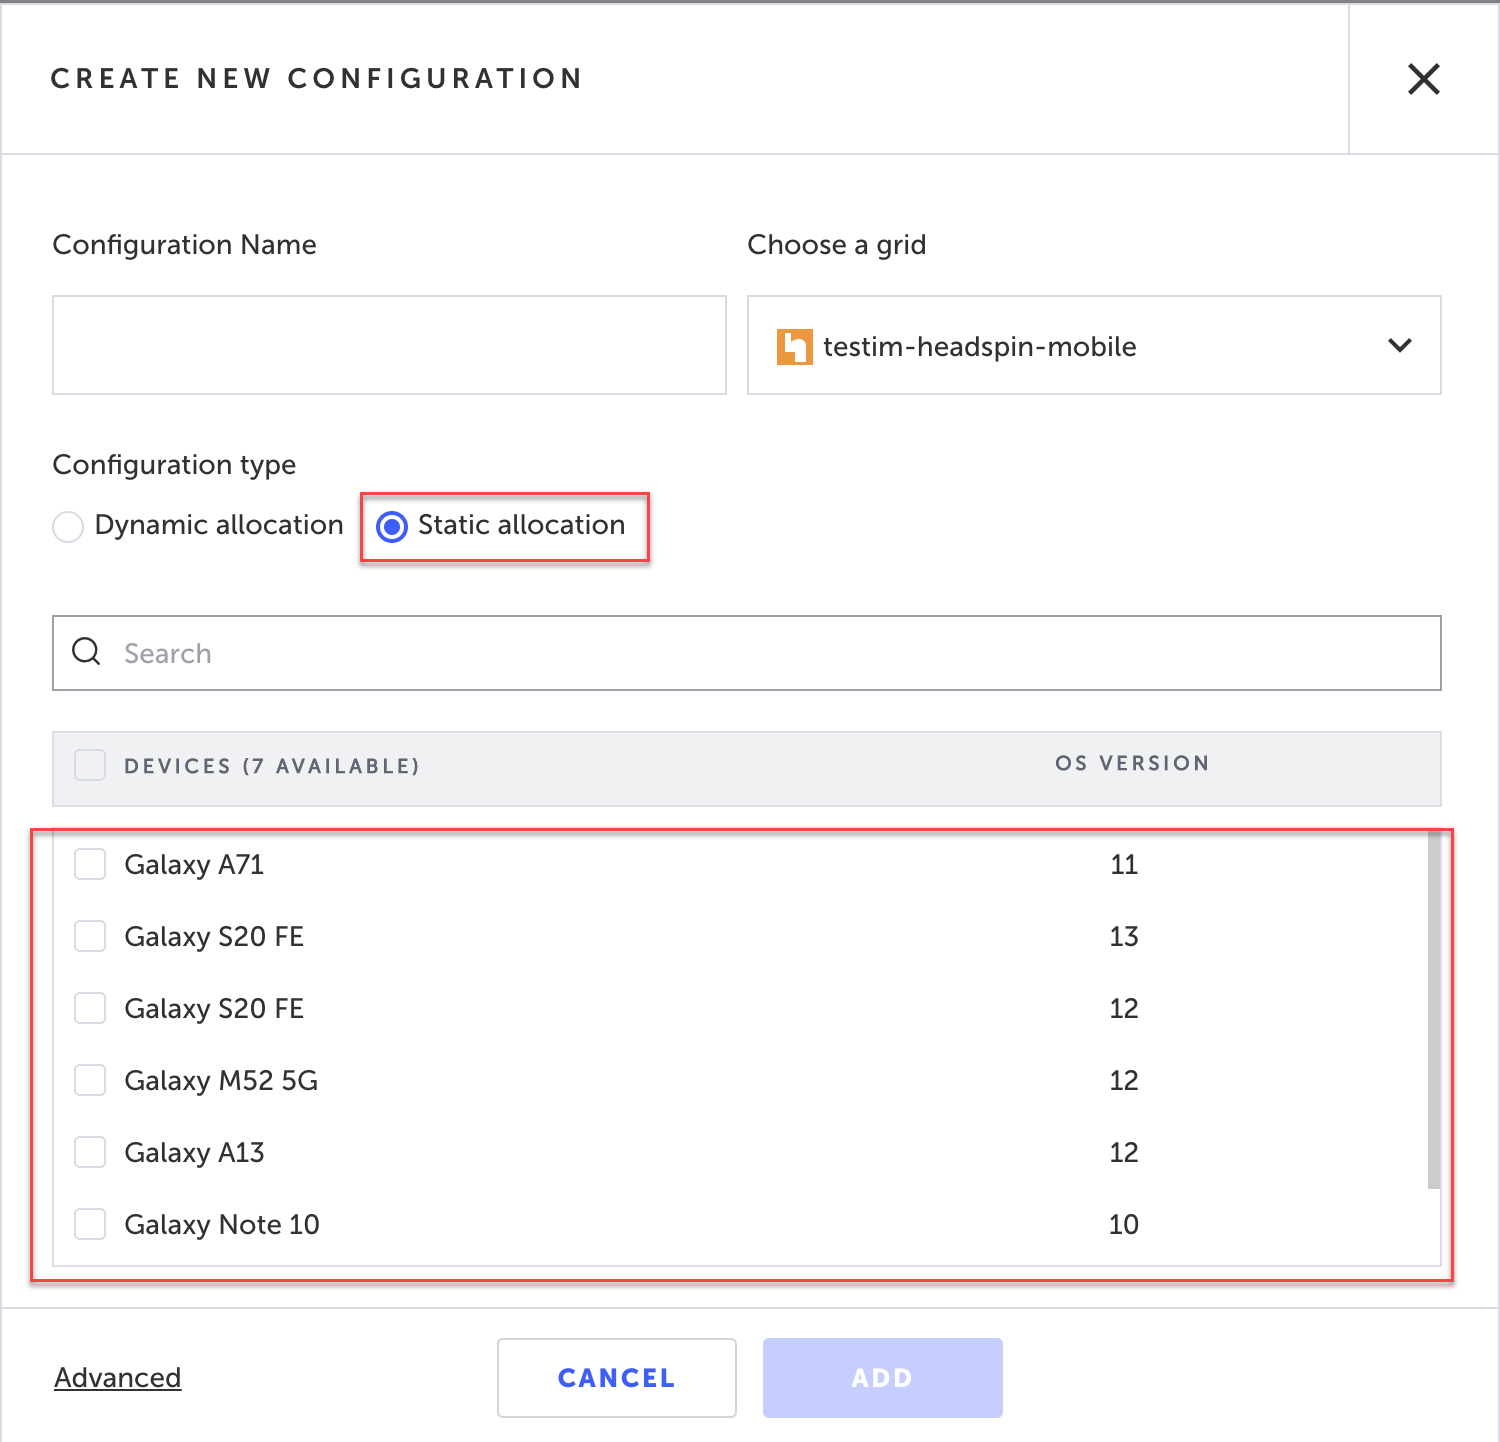Focus the device Search field

pyautogui.click(x=760, y=653)
